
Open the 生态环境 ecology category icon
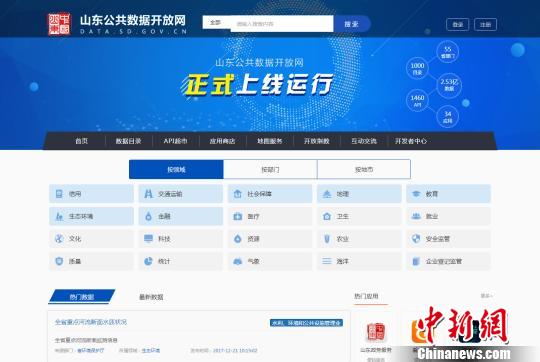click(59, 216)
